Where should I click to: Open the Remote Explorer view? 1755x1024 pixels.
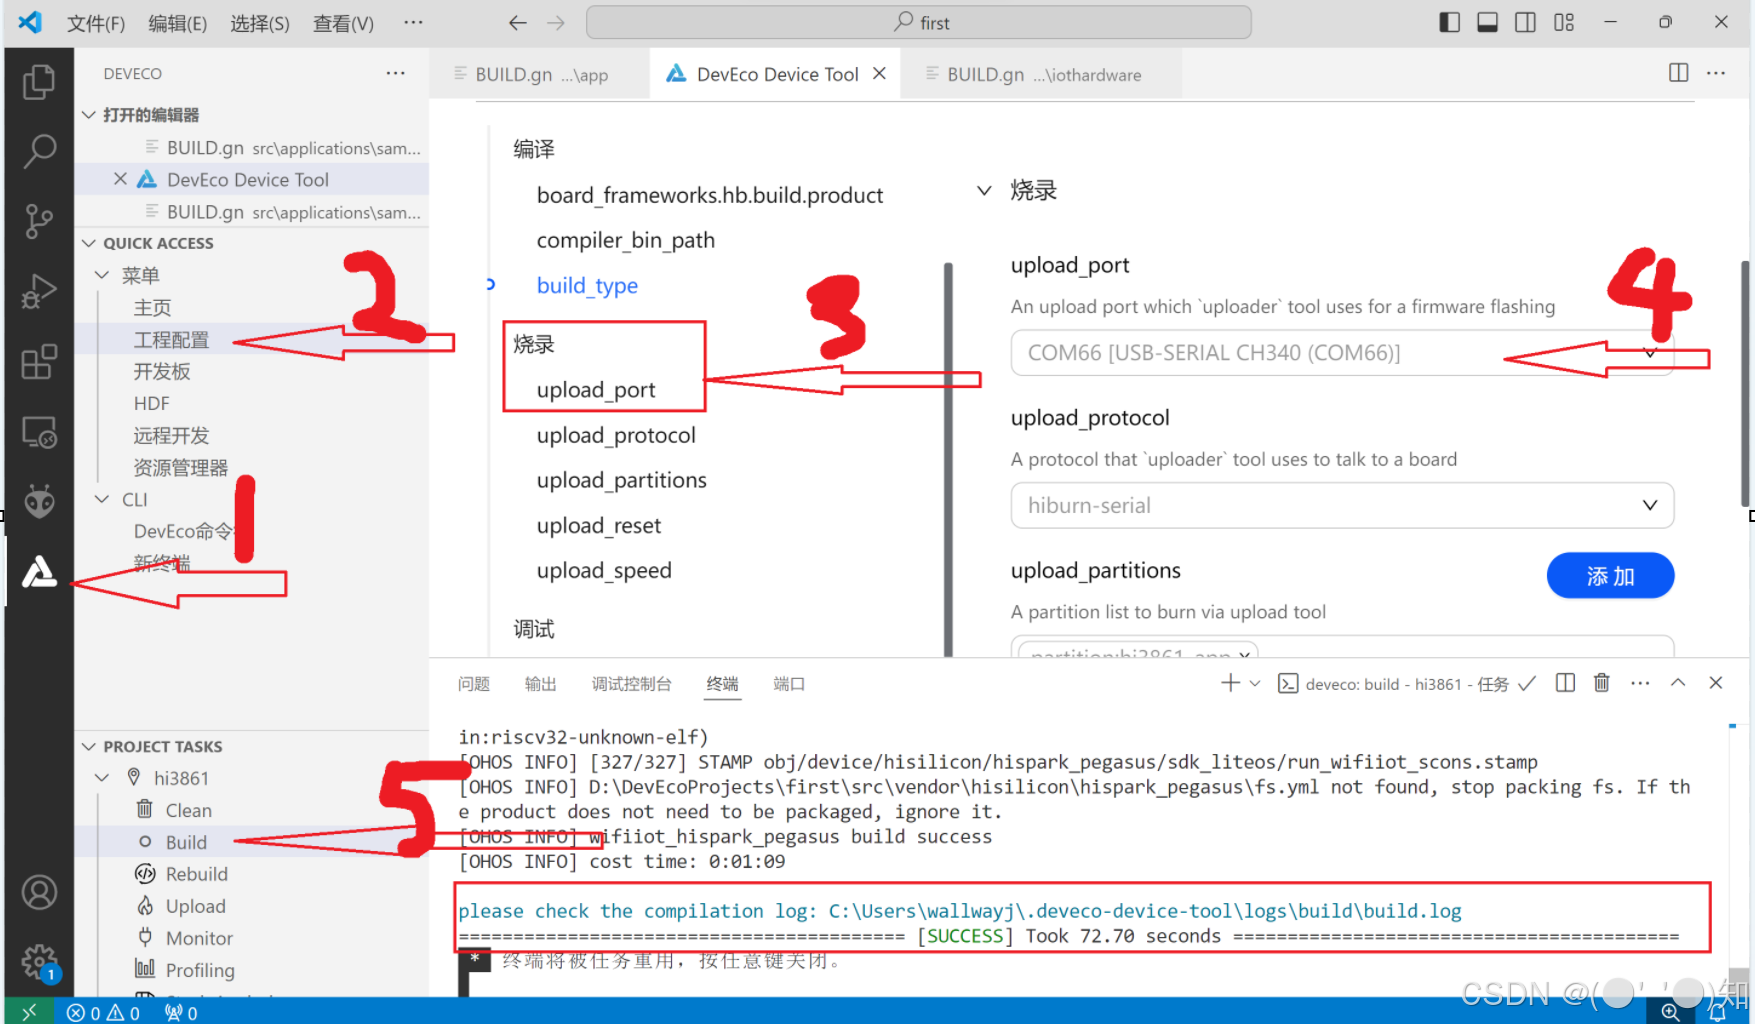(x=39, y=432)
